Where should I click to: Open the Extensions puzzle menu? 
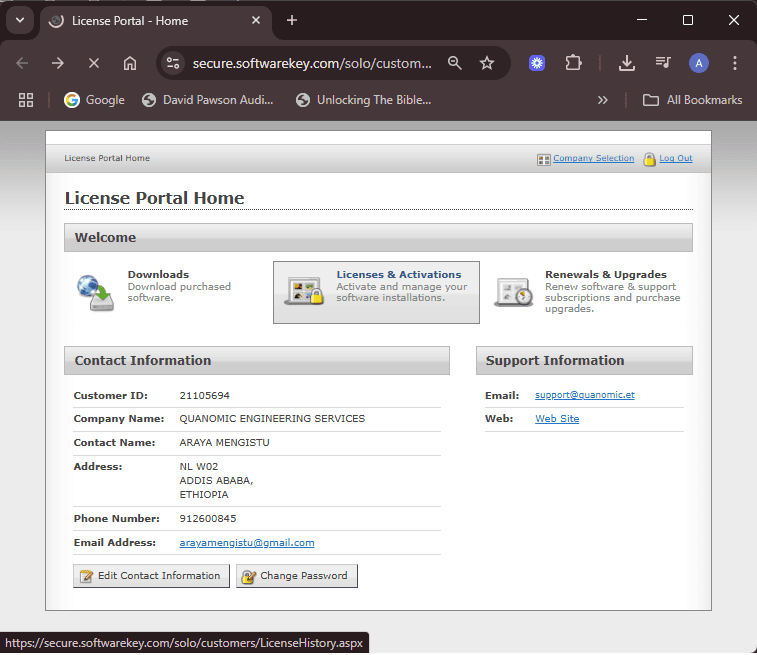click(573, 63)
